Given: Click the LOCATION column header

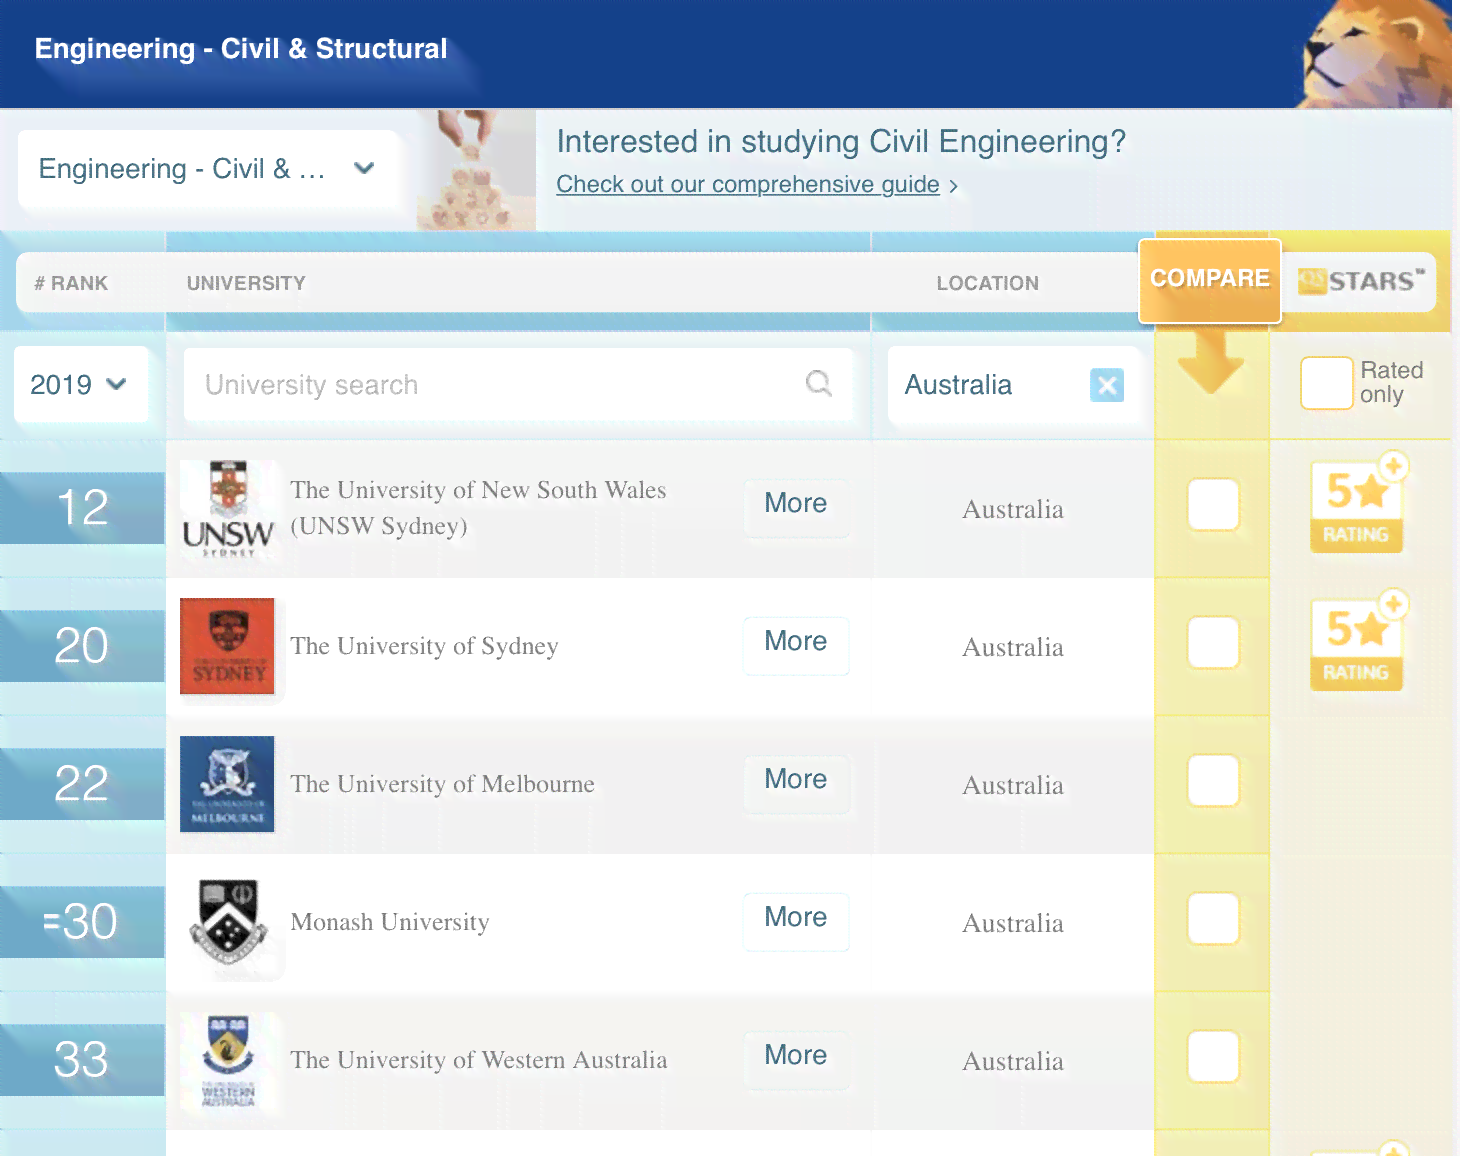Looking at the screenshot, I should pos(987,283).
